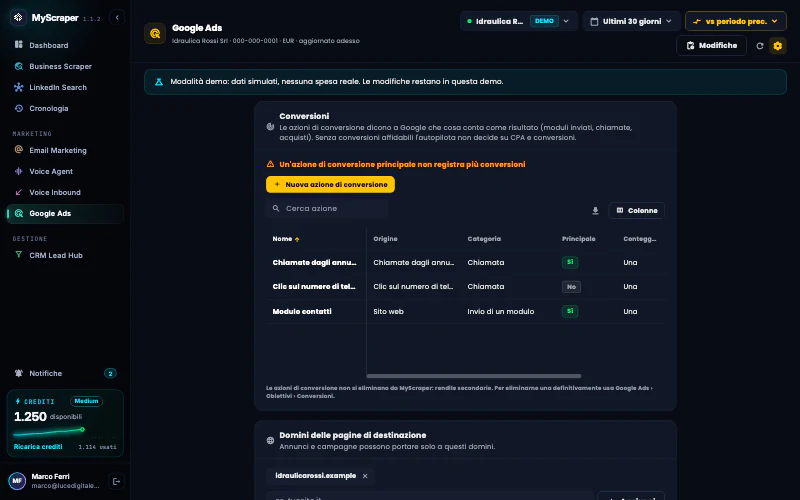Click the Dashboard grid icon
This screenshot has width=800, height=500.
(x=19, y=44)
